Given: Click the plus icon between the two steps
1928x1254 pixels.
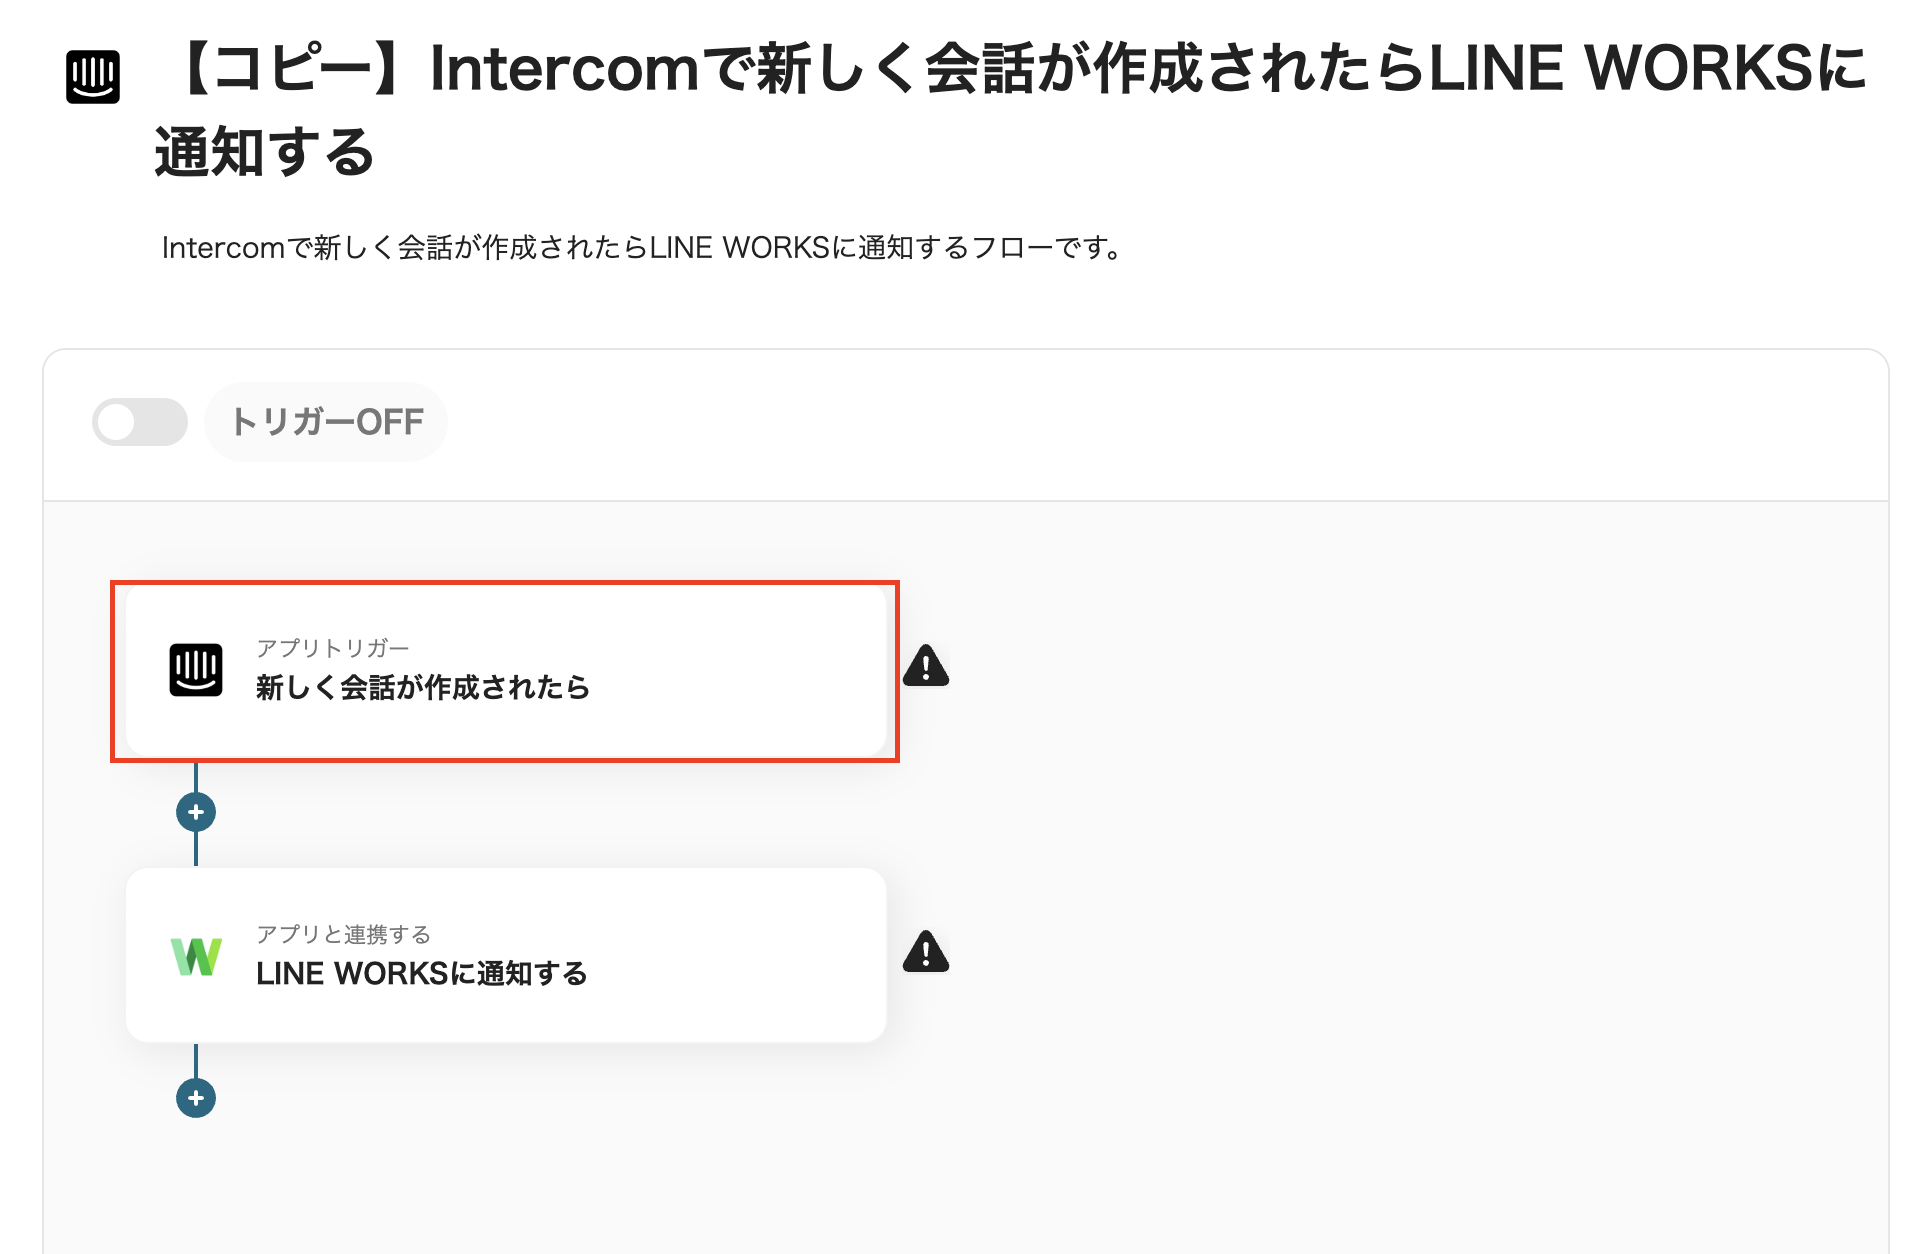Looking at the screenshot, I should (196, 812).
